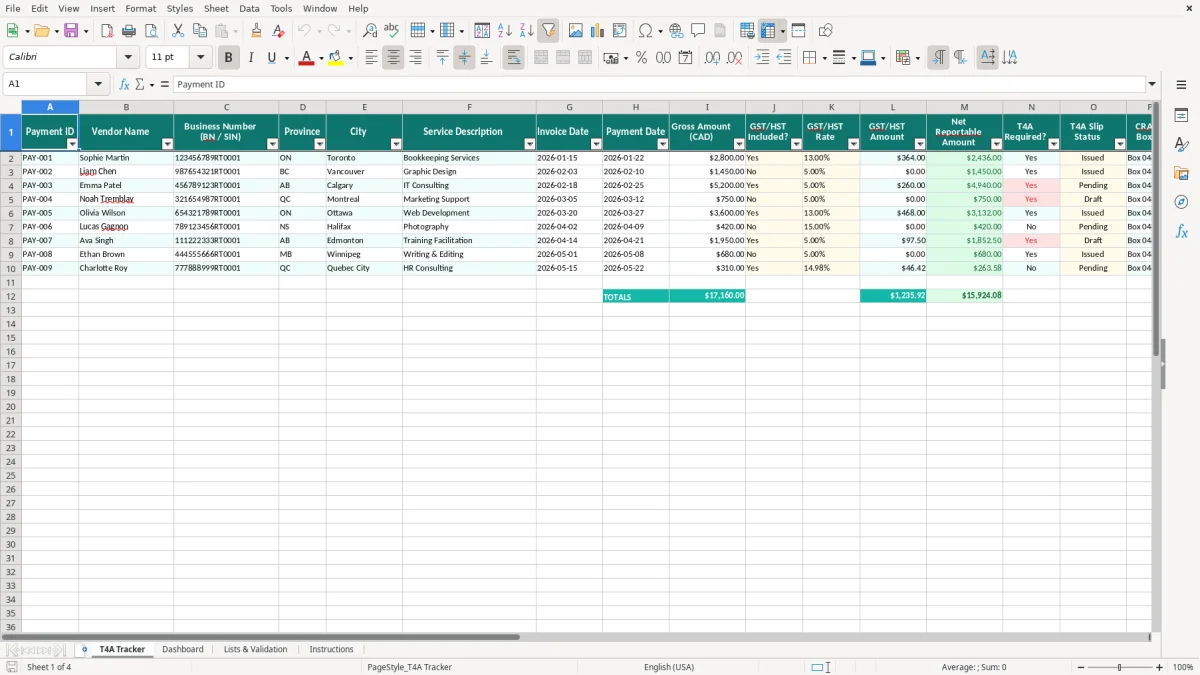This screenshot has height=675, width=1200.
Task: Switch to the Lists & Validation sheet tab
Action: point(255,649)
